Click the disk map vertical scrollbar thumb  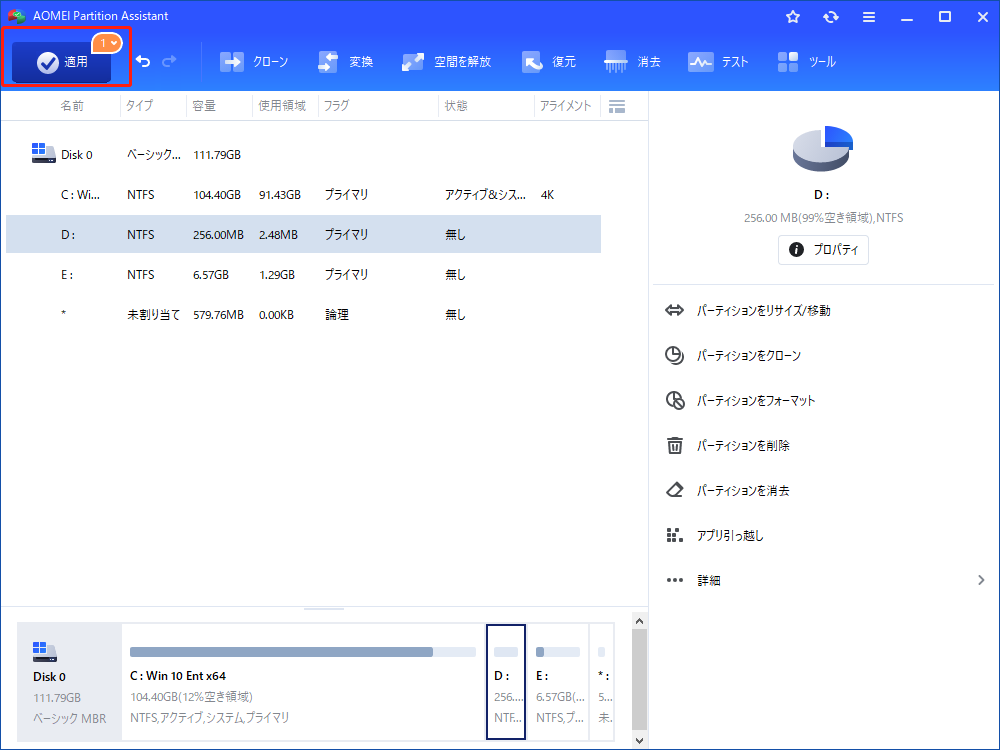[x=640, y=679]
